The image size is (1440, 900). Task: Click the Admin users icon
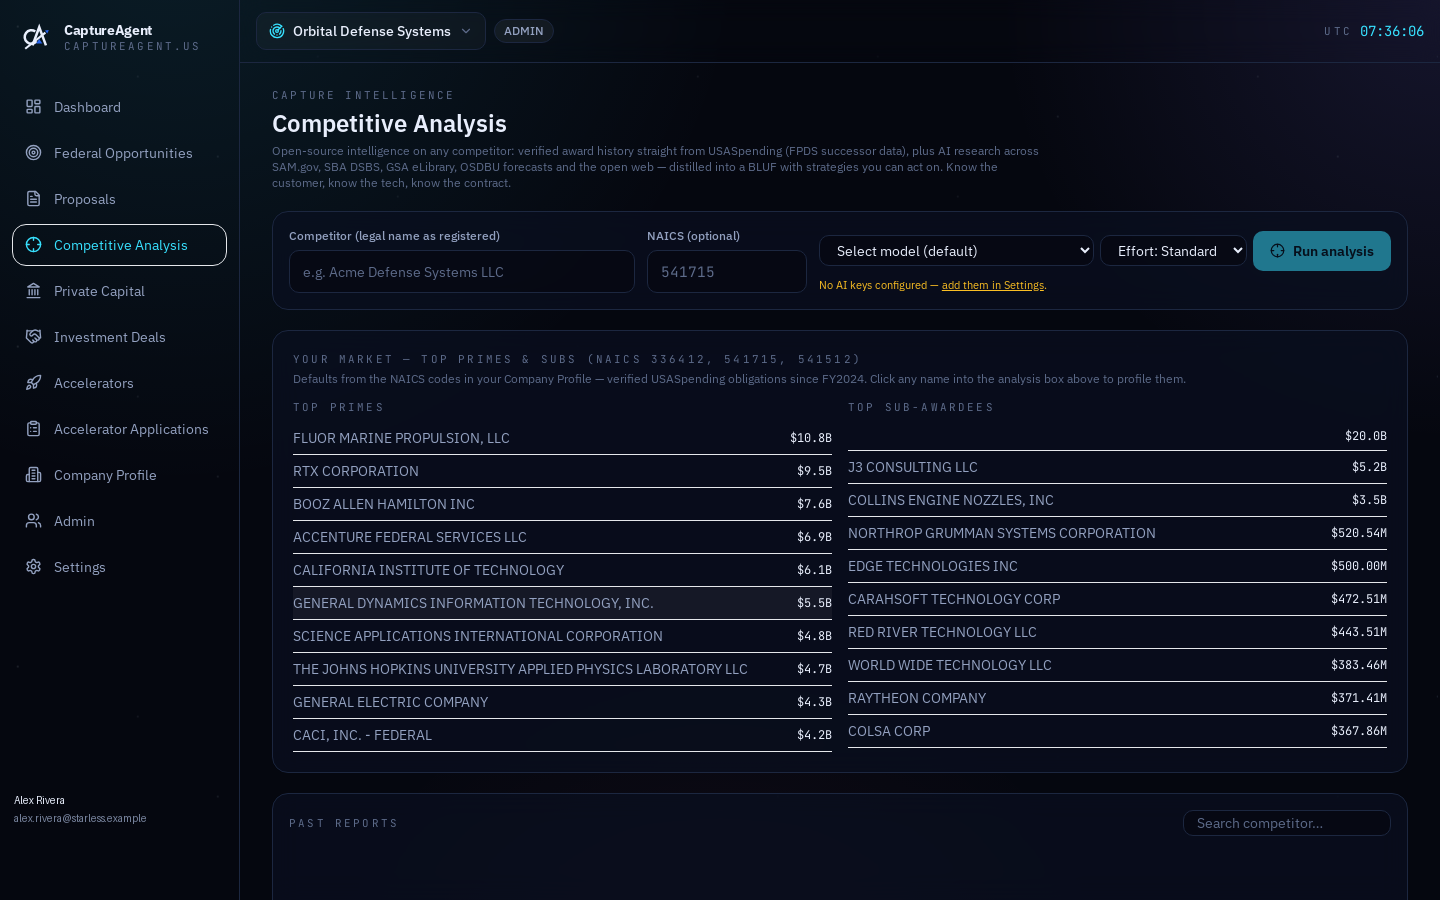pos(34,521)
